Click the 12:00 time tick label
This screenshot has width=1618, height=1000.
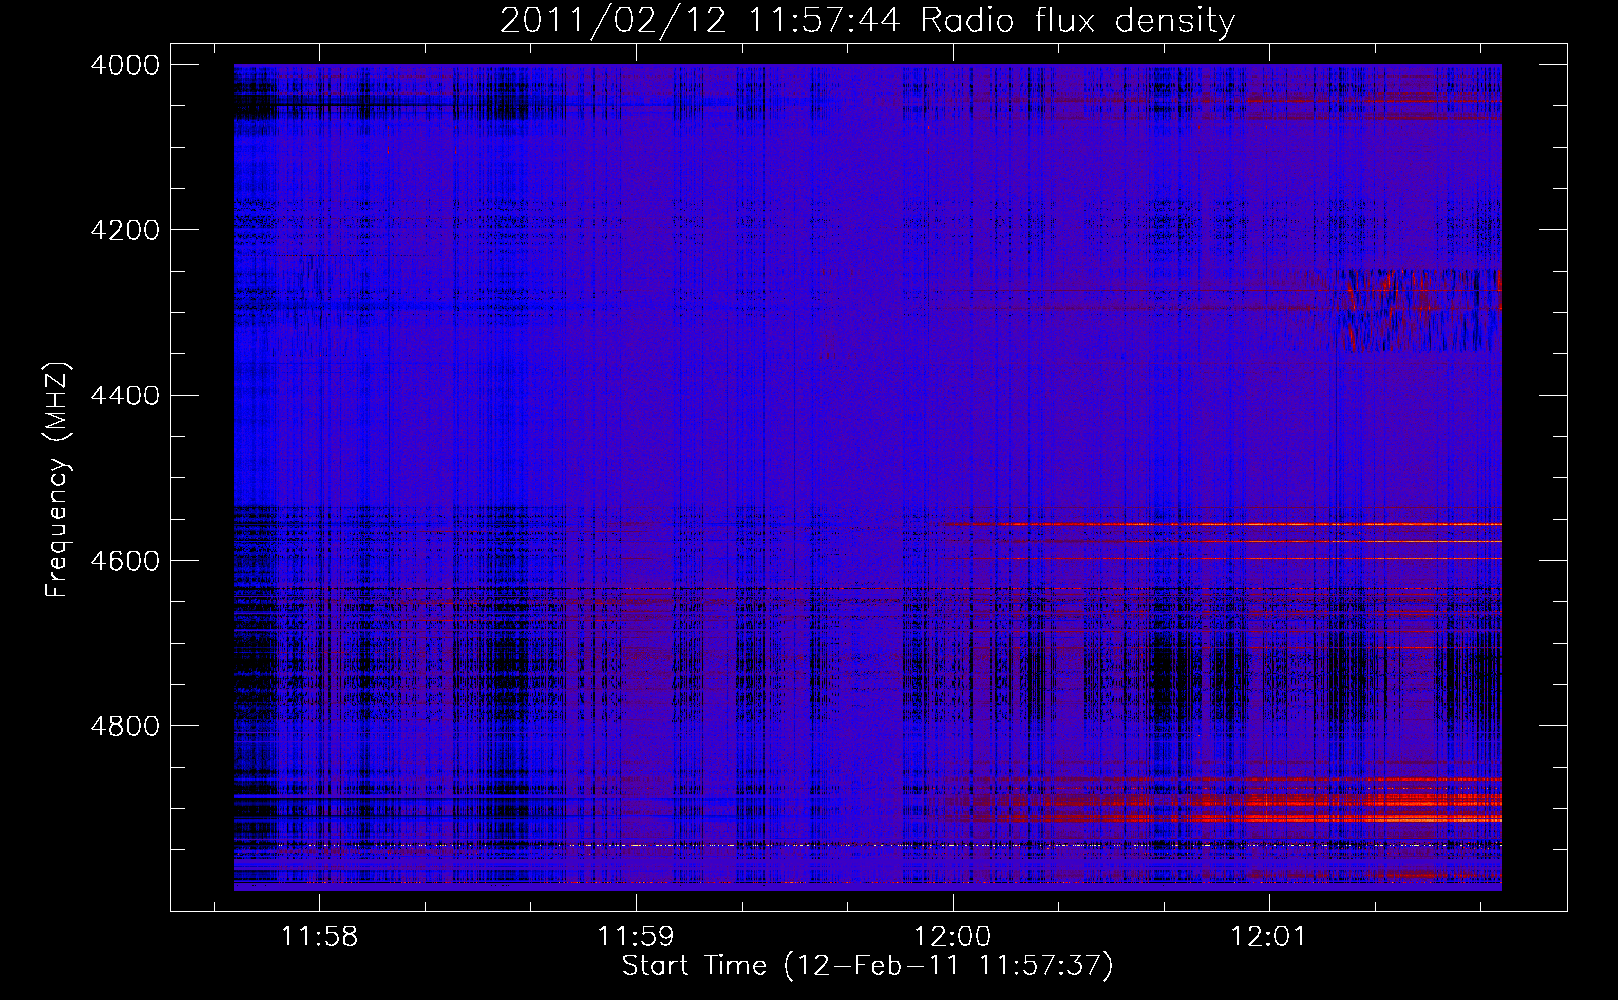coord(953,937)
